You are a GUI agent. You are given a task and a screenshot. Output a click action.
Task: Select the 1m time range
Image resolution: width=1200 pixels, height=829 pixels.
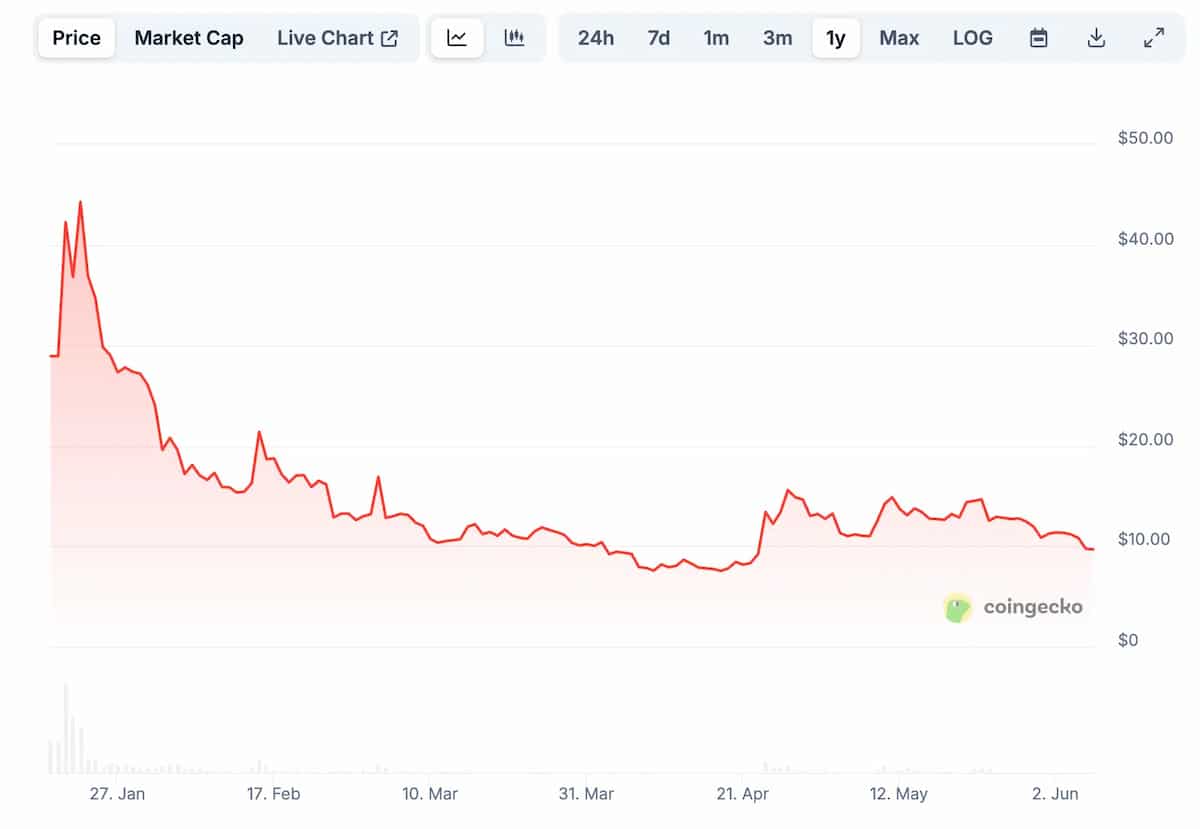tap(716, 38)
